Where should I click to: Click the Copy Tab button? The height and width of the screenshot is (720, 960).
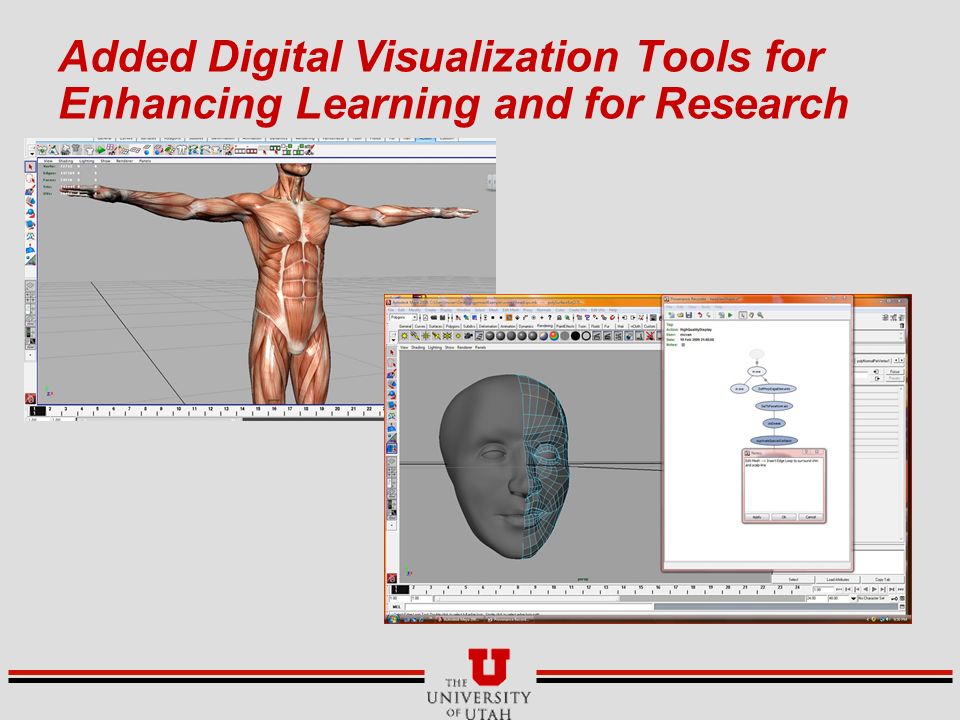coord(883,579)
